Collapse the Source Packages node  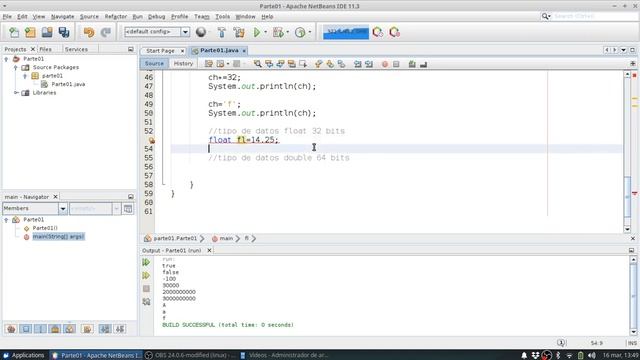pos(16,67)
